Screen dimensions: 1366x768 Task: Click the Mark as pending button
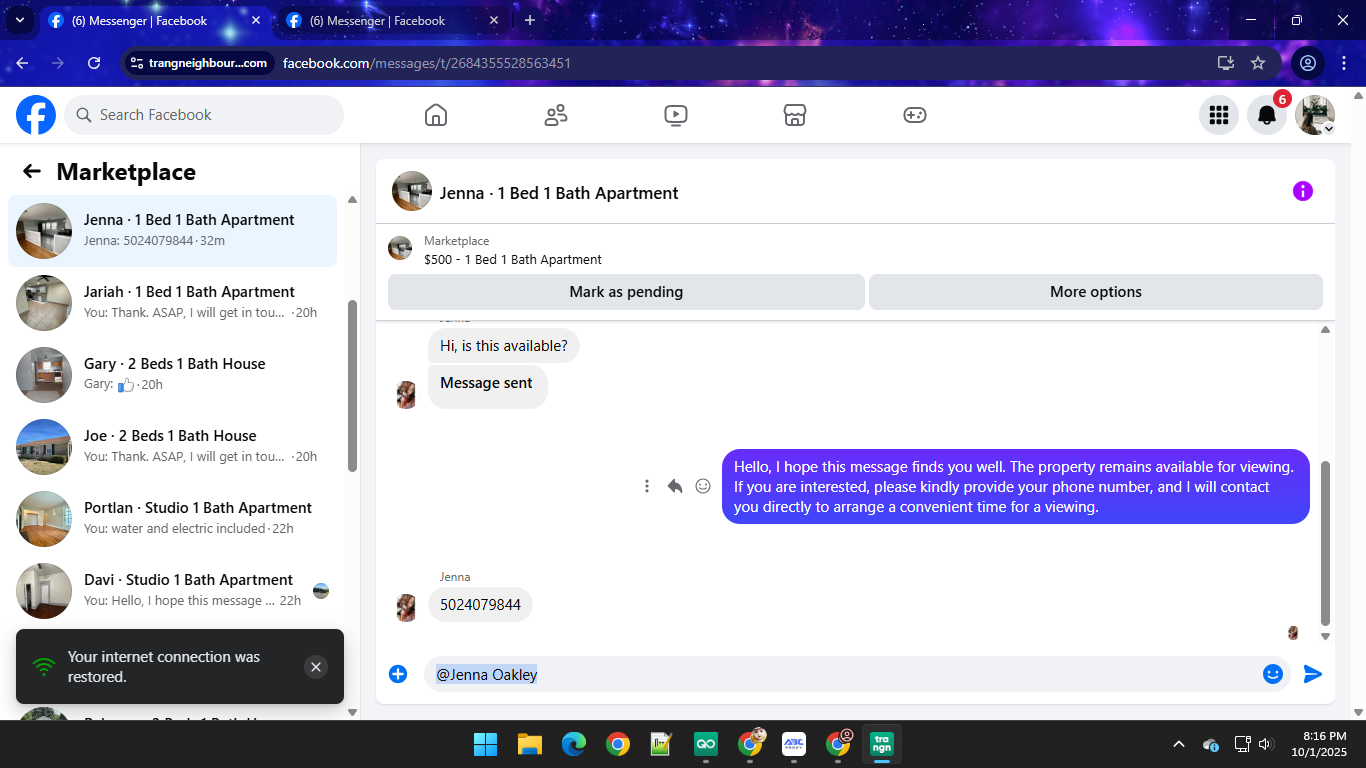[626, 292]
